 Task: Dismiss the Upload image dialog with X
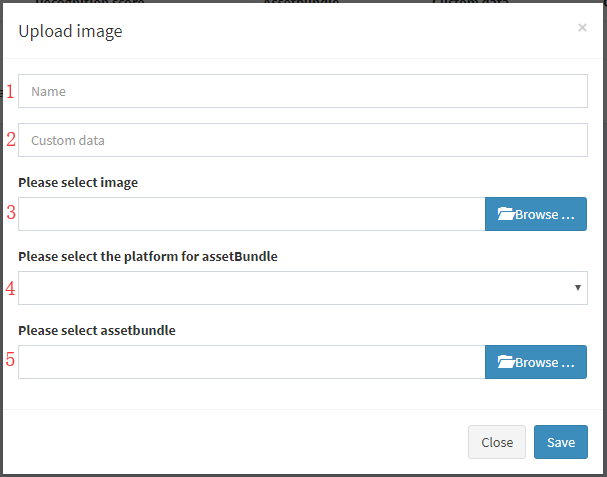click(582, 27)
